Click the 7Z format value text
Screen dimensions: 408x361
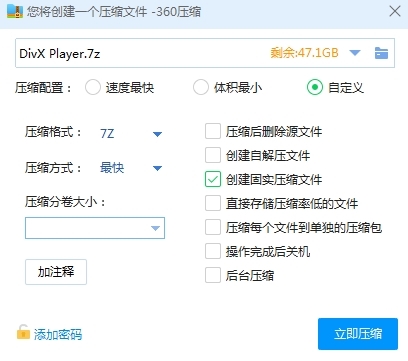click(107, 134)
